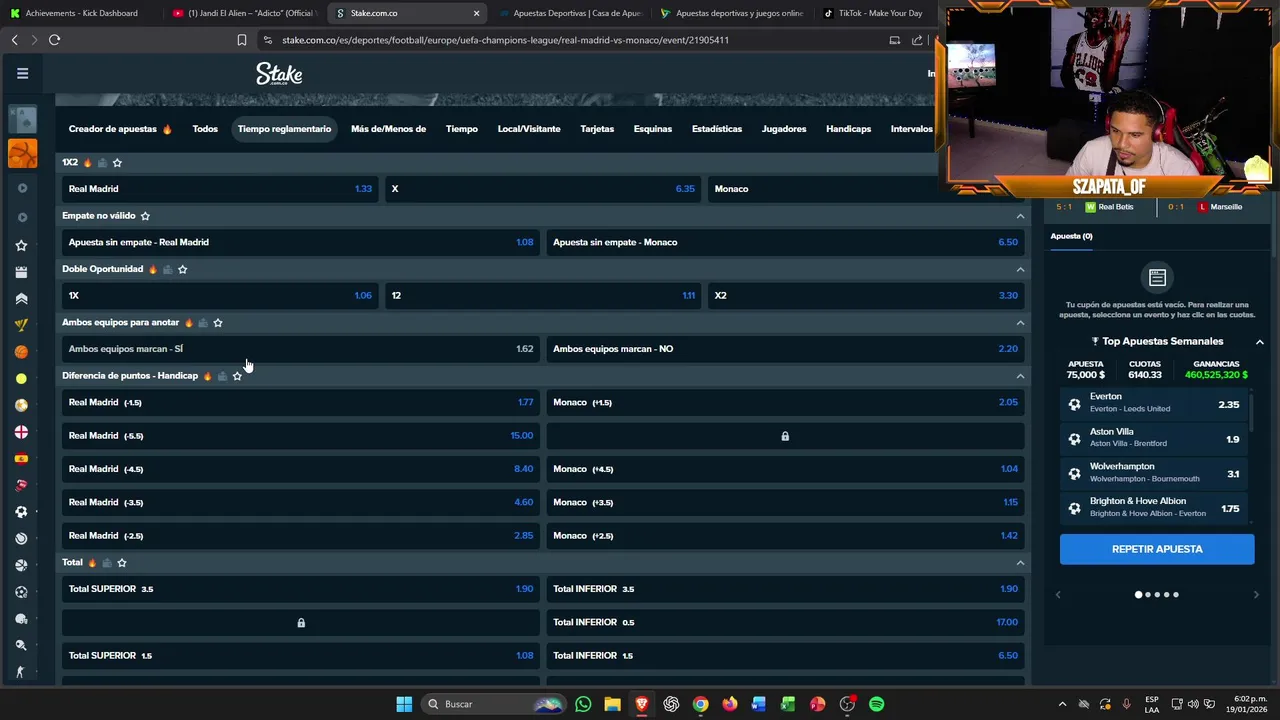
Task: Favorite the Total market star
Action: pyautogui.click(x=122, y=562)
